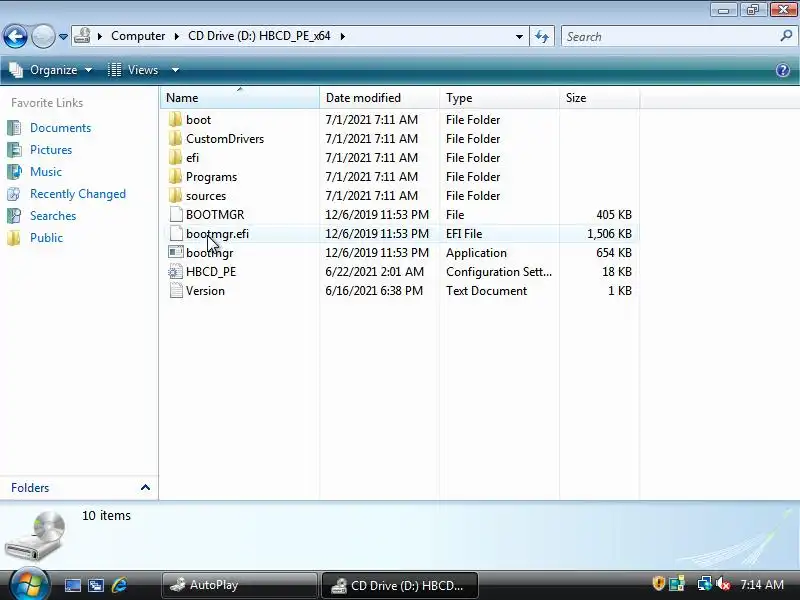
Task: Click the muted volume tray icon
Action: [722, 584]
